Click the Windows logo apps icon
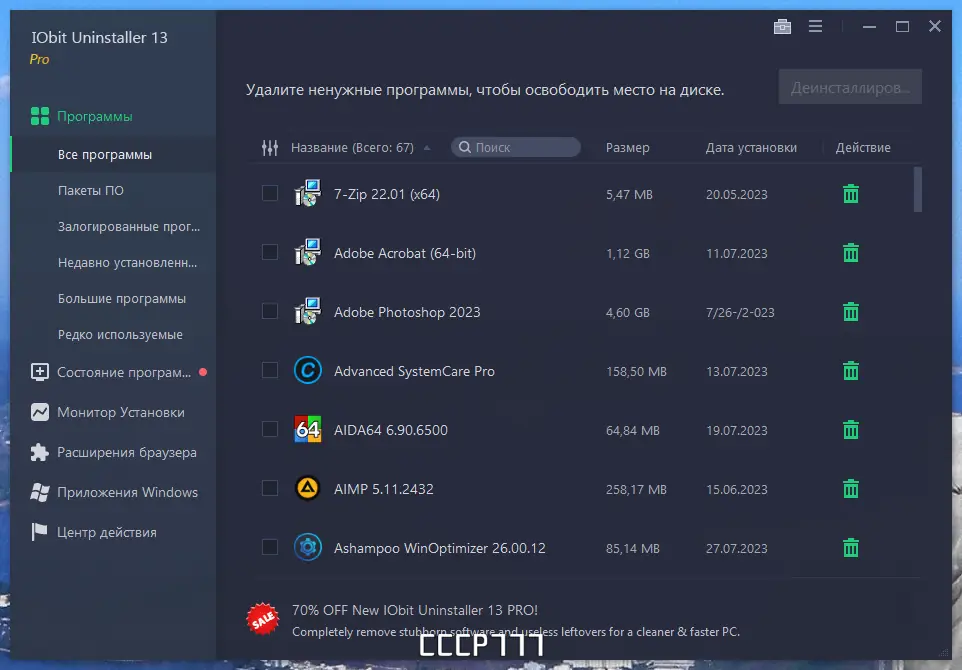The height and width of the screenshot is (670, 962). coord(40,492)
